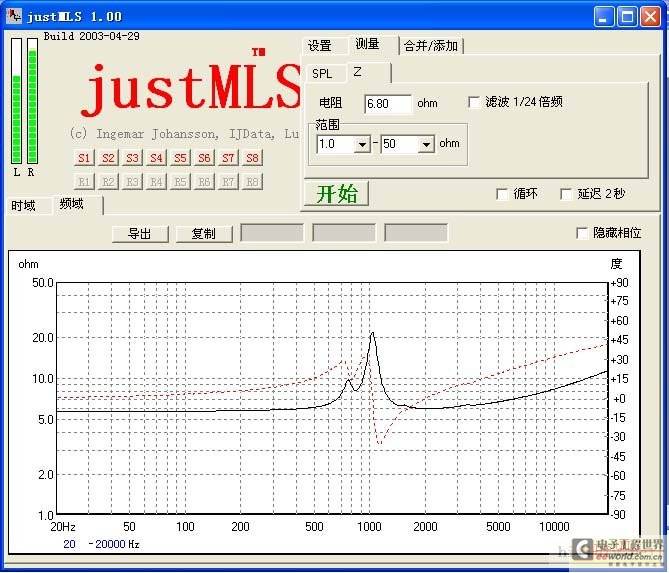
Task: Click the green 开始 start button
Action: coord(337,194)
